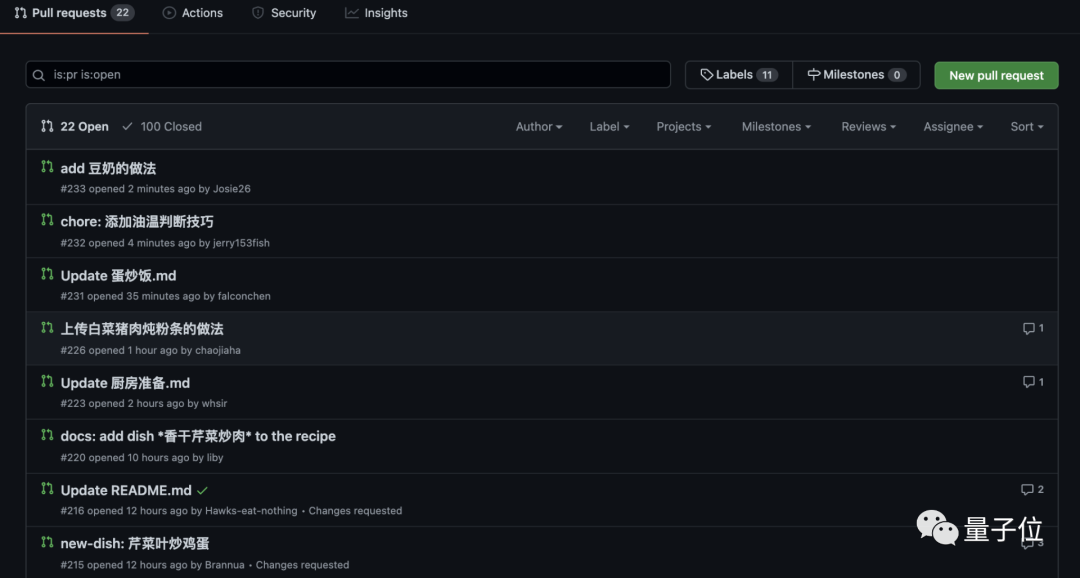1080x578 pixels.
Task: Click the search magnifier icon in filter box
Action: 39,75
